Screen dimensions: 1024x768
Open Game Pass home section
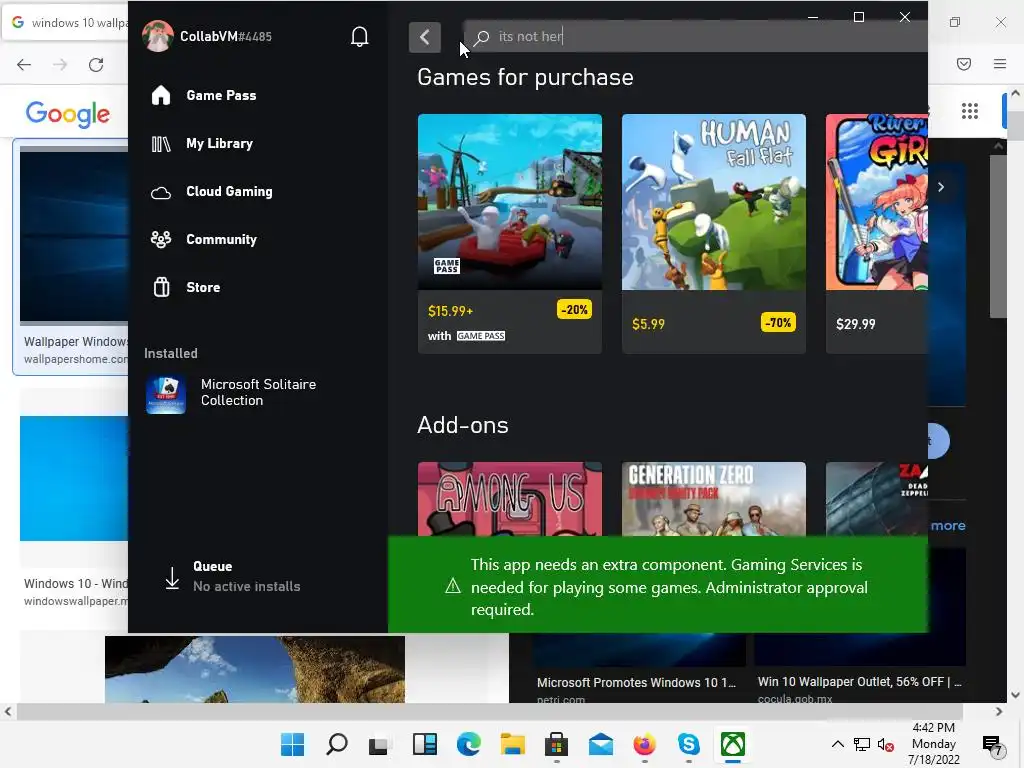tap(221, 95)
